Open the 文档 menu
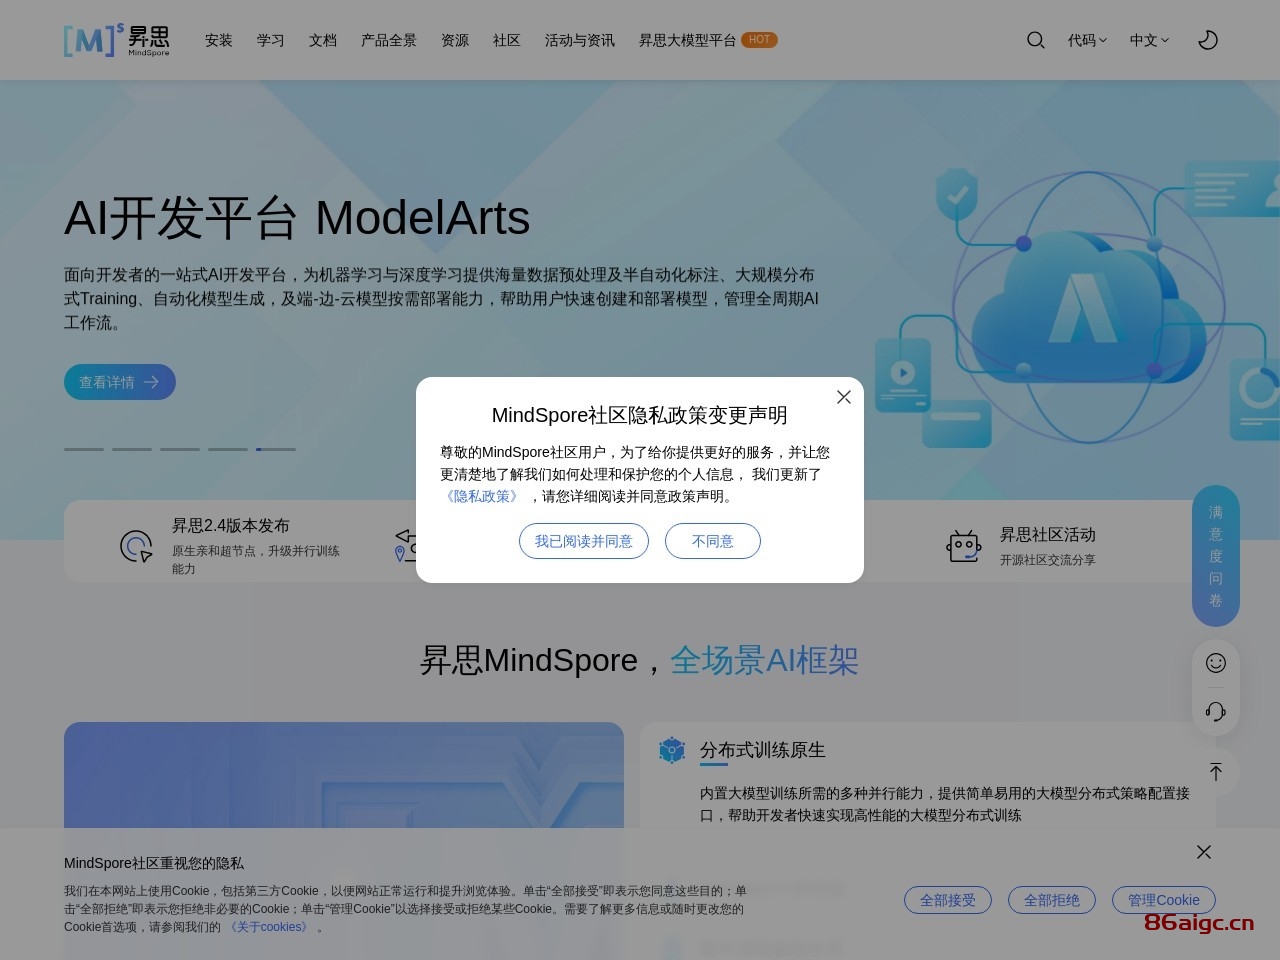This screenshot has width=1280, height=960. click(323, 40)
